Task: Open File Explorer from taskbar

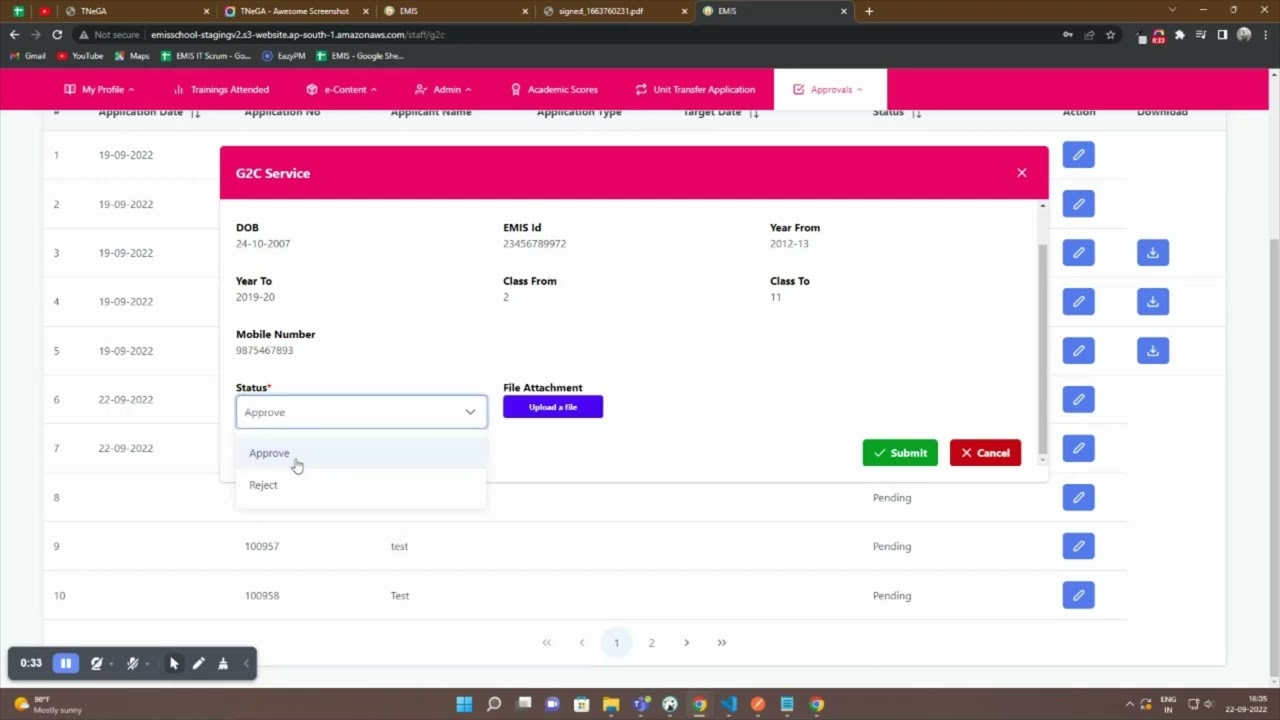Action: [x=611, y=704]
